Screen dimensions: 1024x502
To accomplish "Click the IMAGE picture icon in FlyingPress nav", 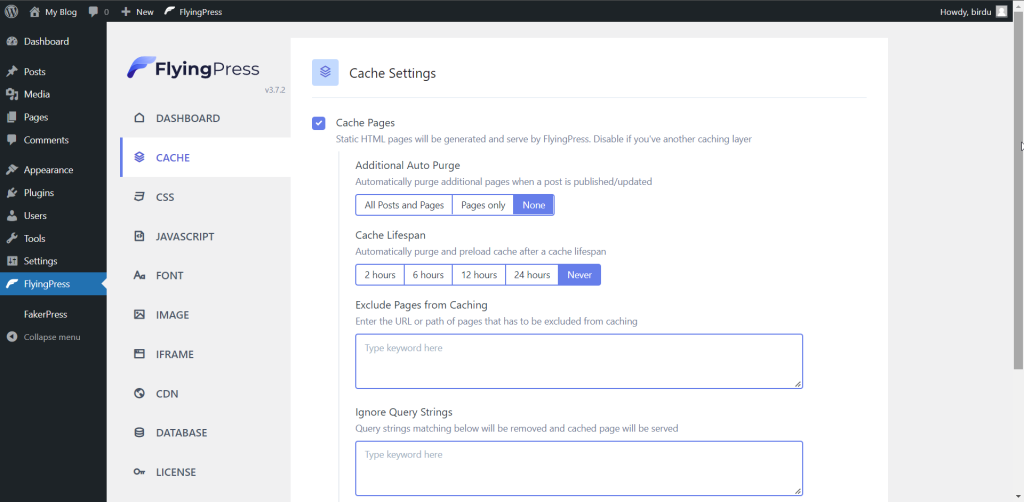I will (139, 315).
